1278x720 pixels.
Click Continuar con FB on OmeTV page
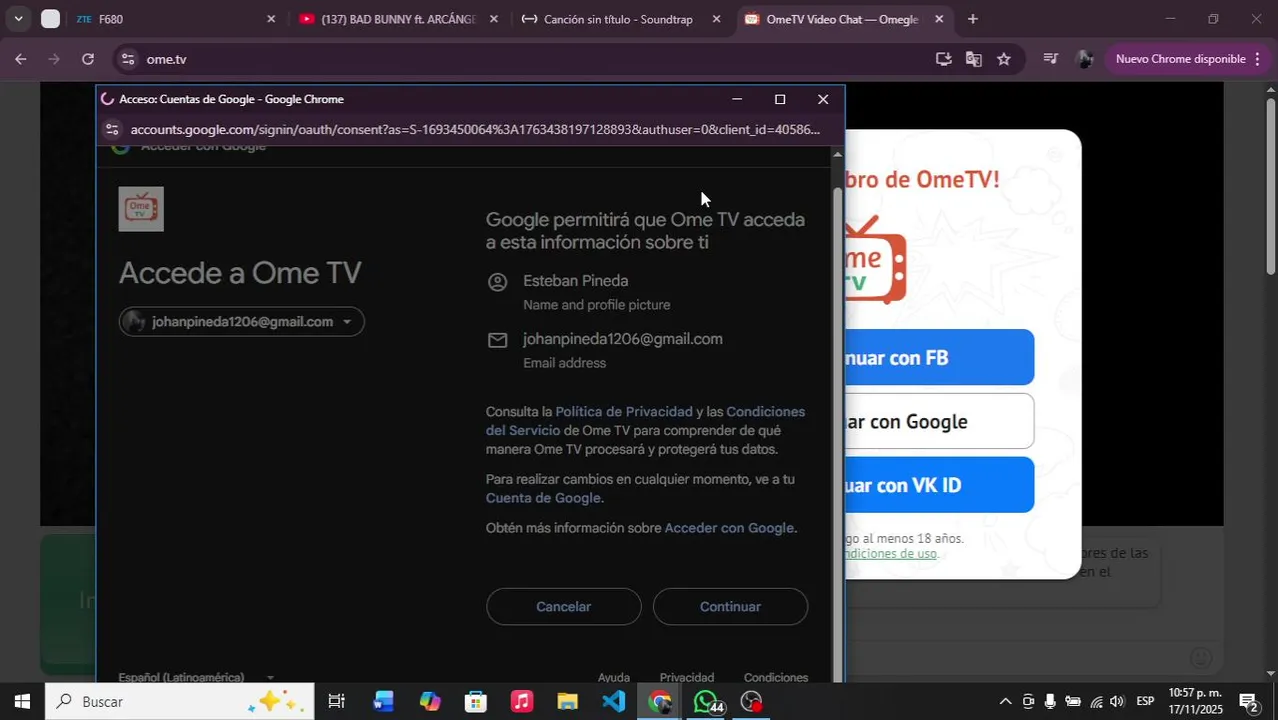(940, 357)
